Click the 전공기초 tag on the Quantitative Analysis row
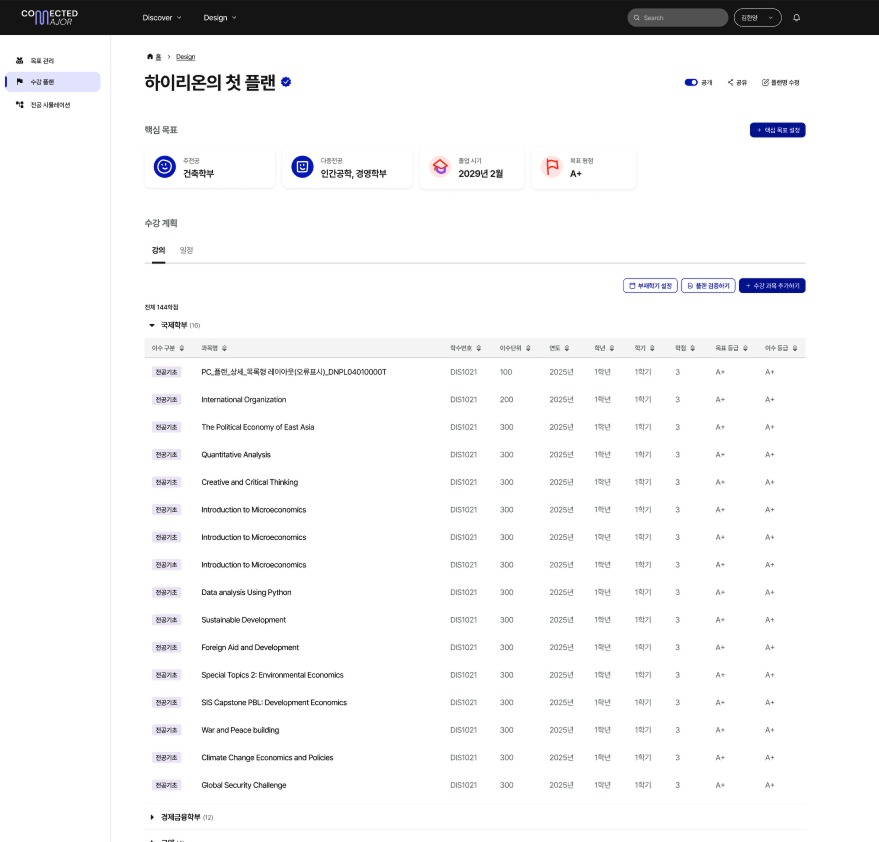 pos(166,455)
